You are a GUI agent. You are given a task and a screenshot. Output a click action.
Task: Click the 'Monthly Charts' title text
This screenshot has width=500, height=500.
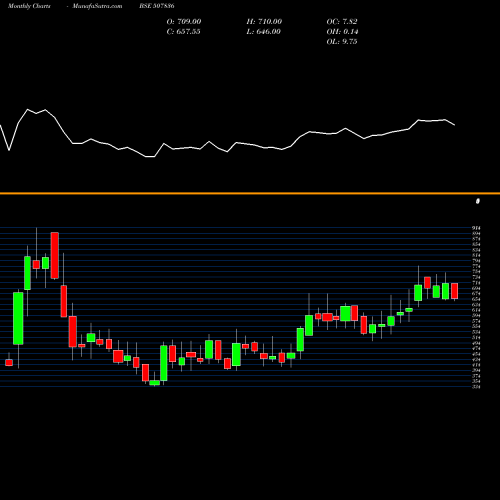(x=29, y=6)
